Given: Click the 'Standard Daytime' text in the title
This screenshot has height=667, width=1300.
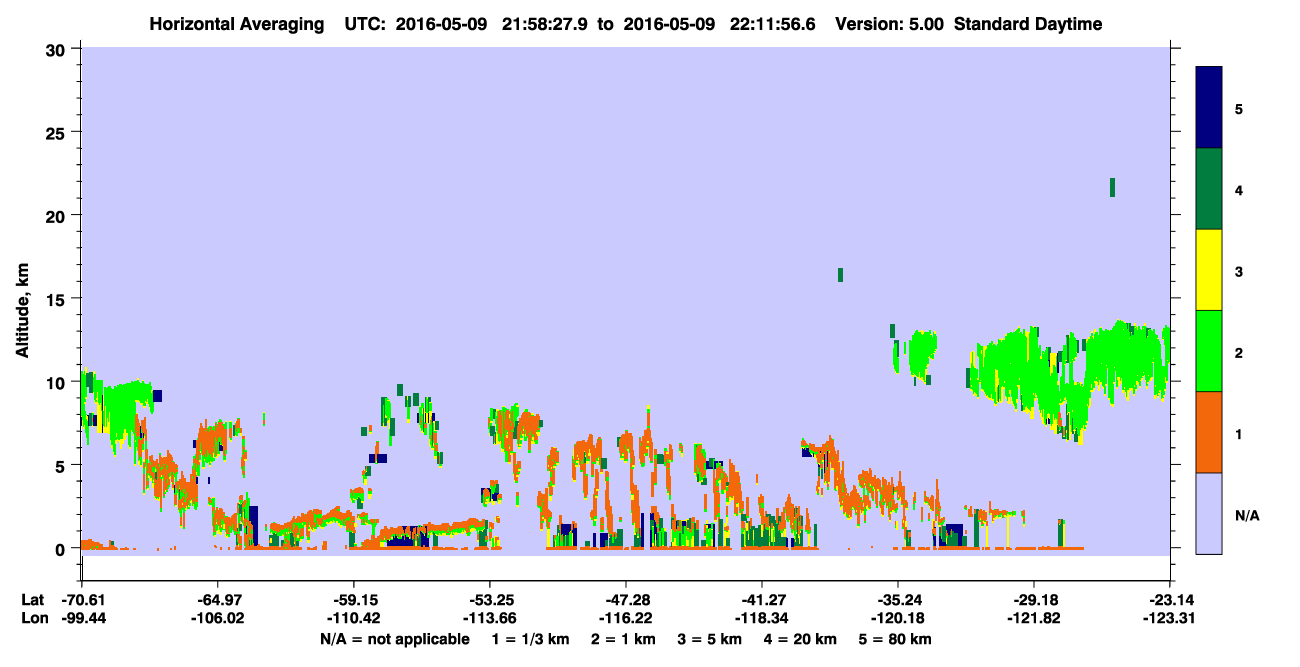Looking at the screenshot, I should click(x=1028, y=24).
